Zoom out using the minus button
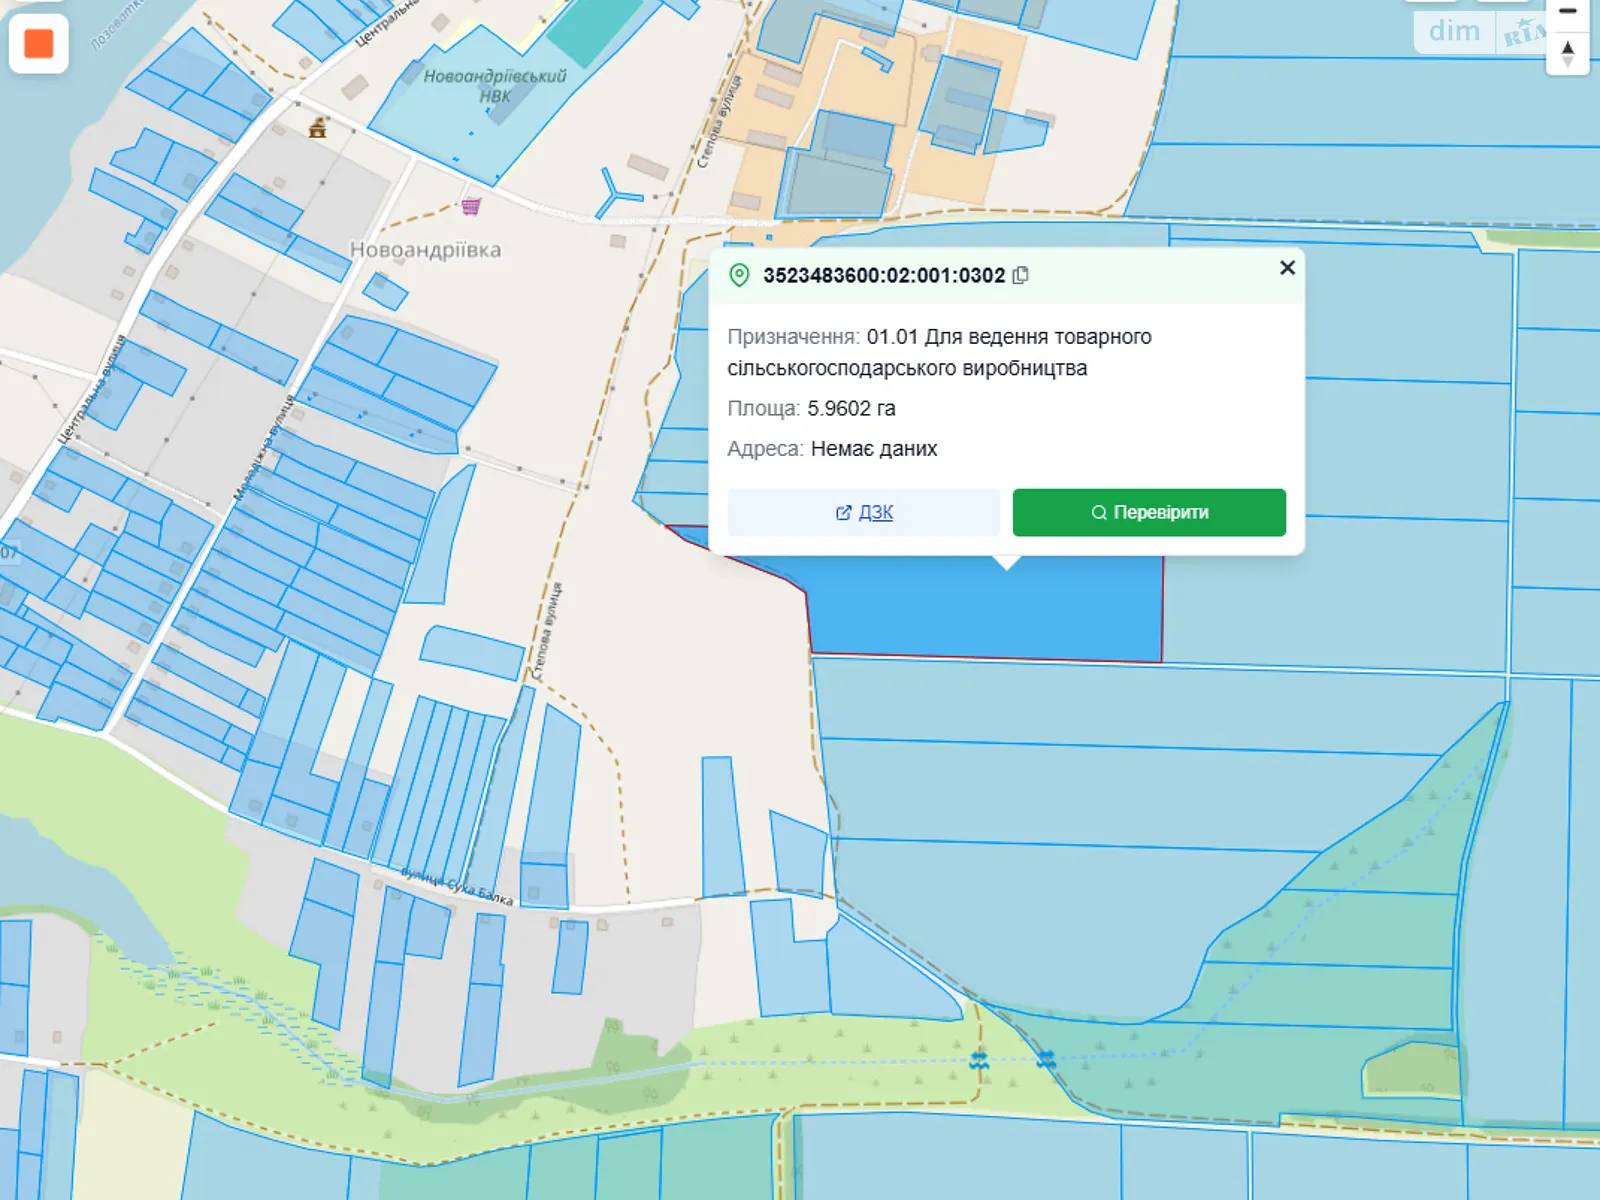 (1567, 11)
